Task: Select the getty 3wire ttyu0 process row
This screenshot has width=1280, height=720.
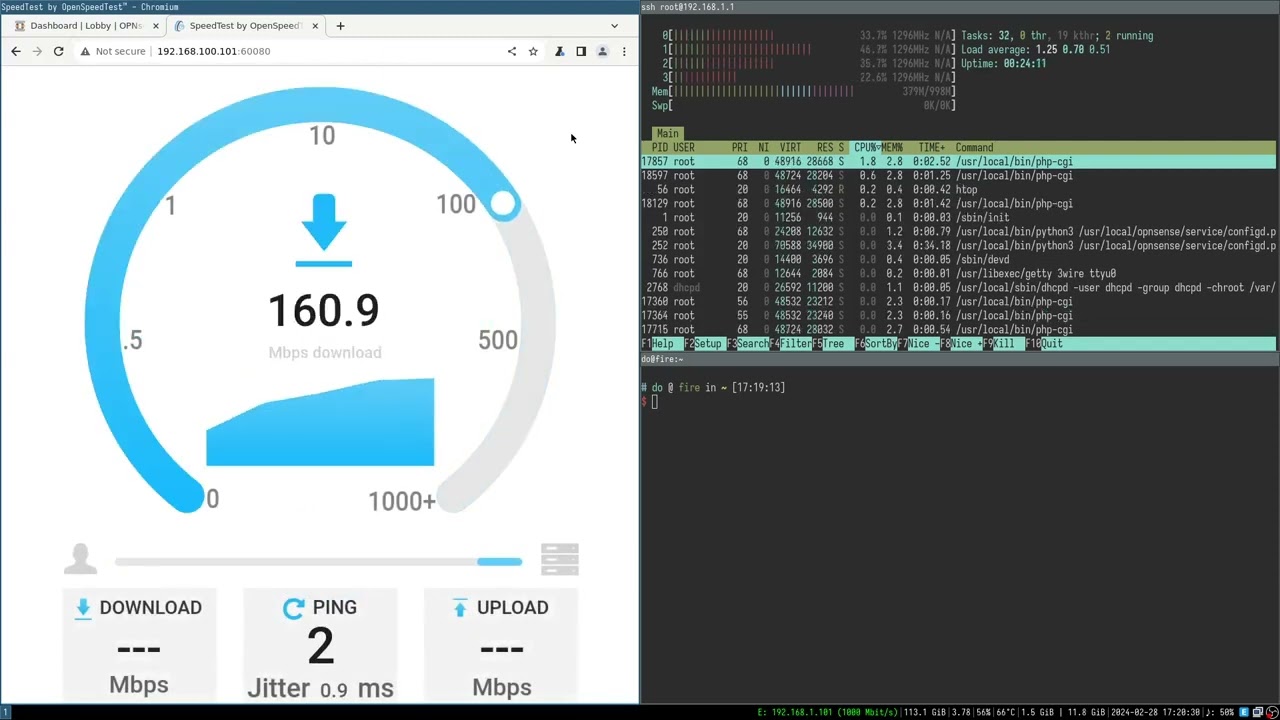Action: pyautogui.click(x=958, y=273)
